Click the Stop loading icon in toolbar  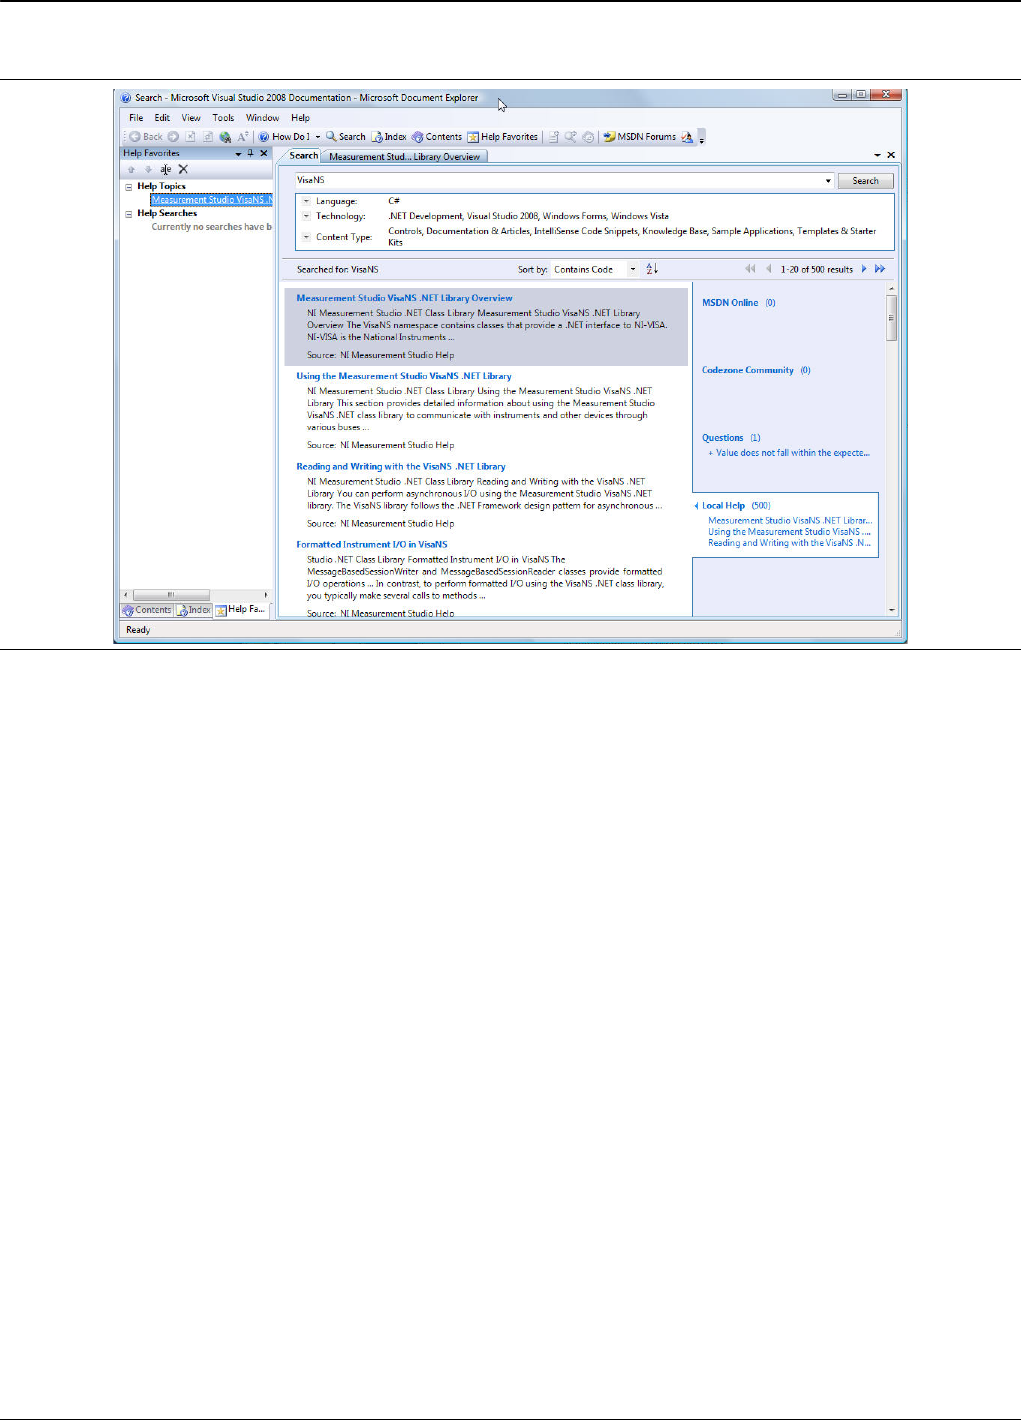[x=190, y=137]
